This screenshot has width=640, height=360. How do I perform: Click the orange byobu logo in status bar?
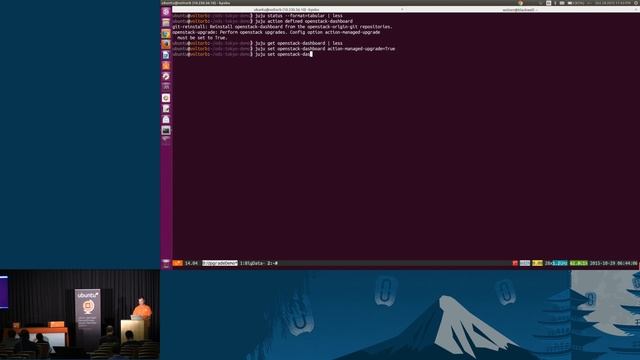point(178,263)
